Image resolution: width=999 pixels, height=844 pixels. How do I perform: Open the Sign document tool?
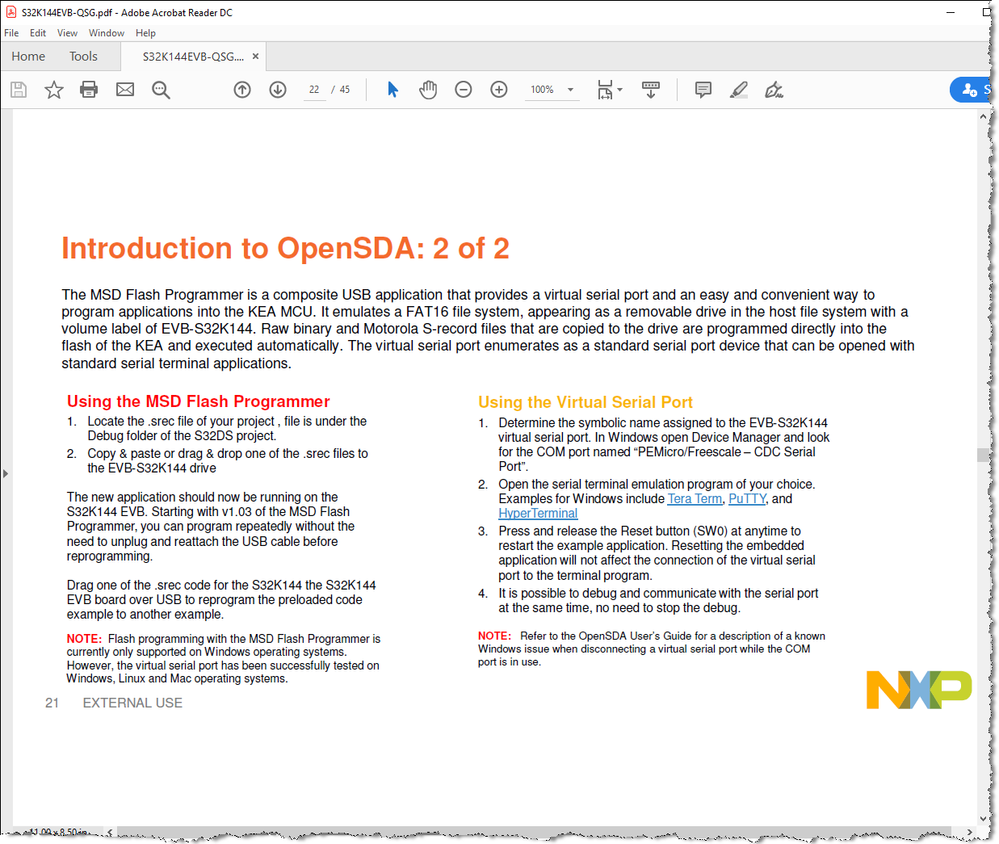point(774,90)
